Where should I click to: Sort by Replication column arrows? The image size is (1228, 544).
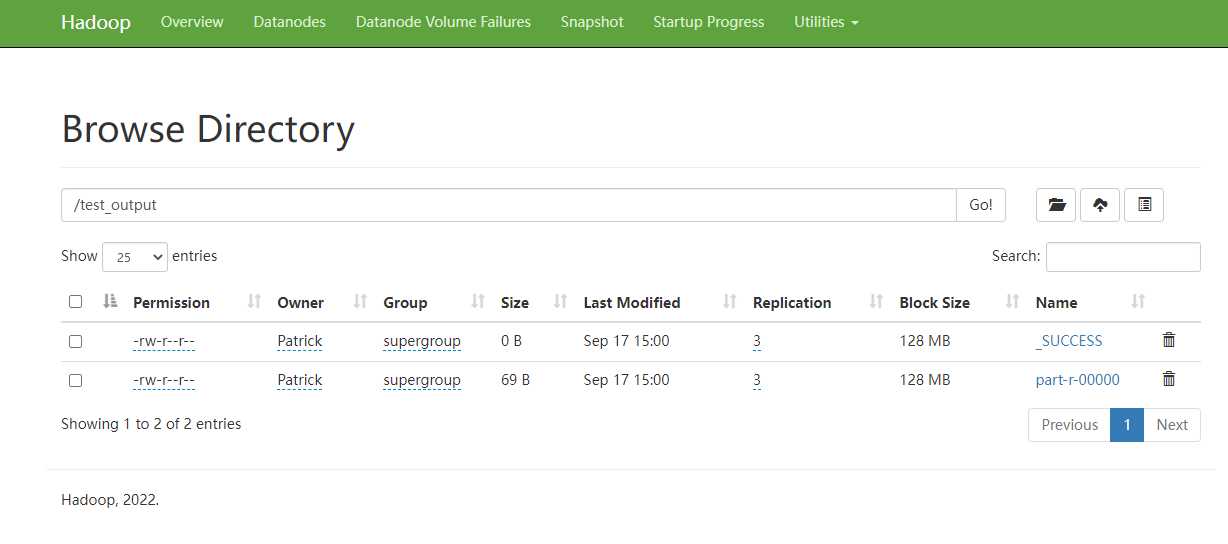(x=877, y=302)
